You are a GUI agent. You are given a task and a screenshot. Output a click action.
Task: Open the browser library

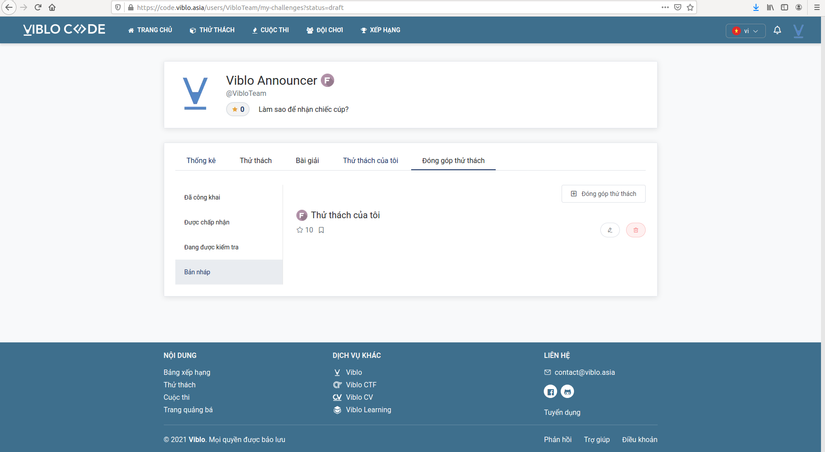point(770,7)
